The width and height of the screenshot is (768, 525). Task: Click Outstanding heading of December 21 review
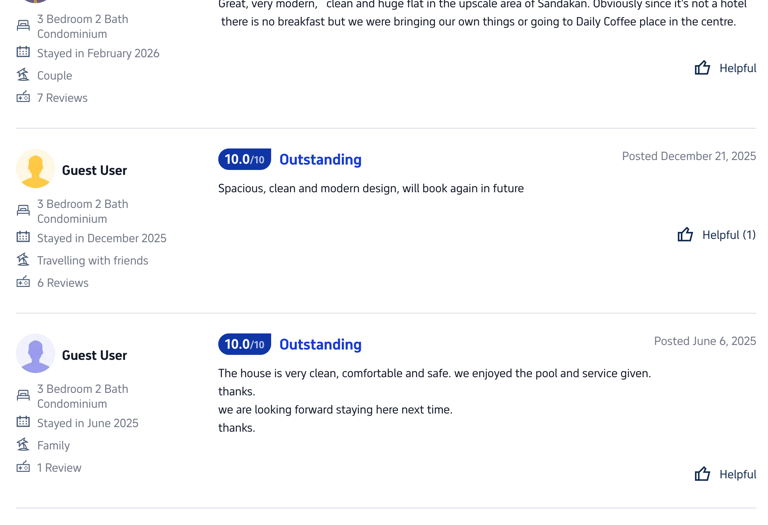pyautogui.click(x=320, y=159)
